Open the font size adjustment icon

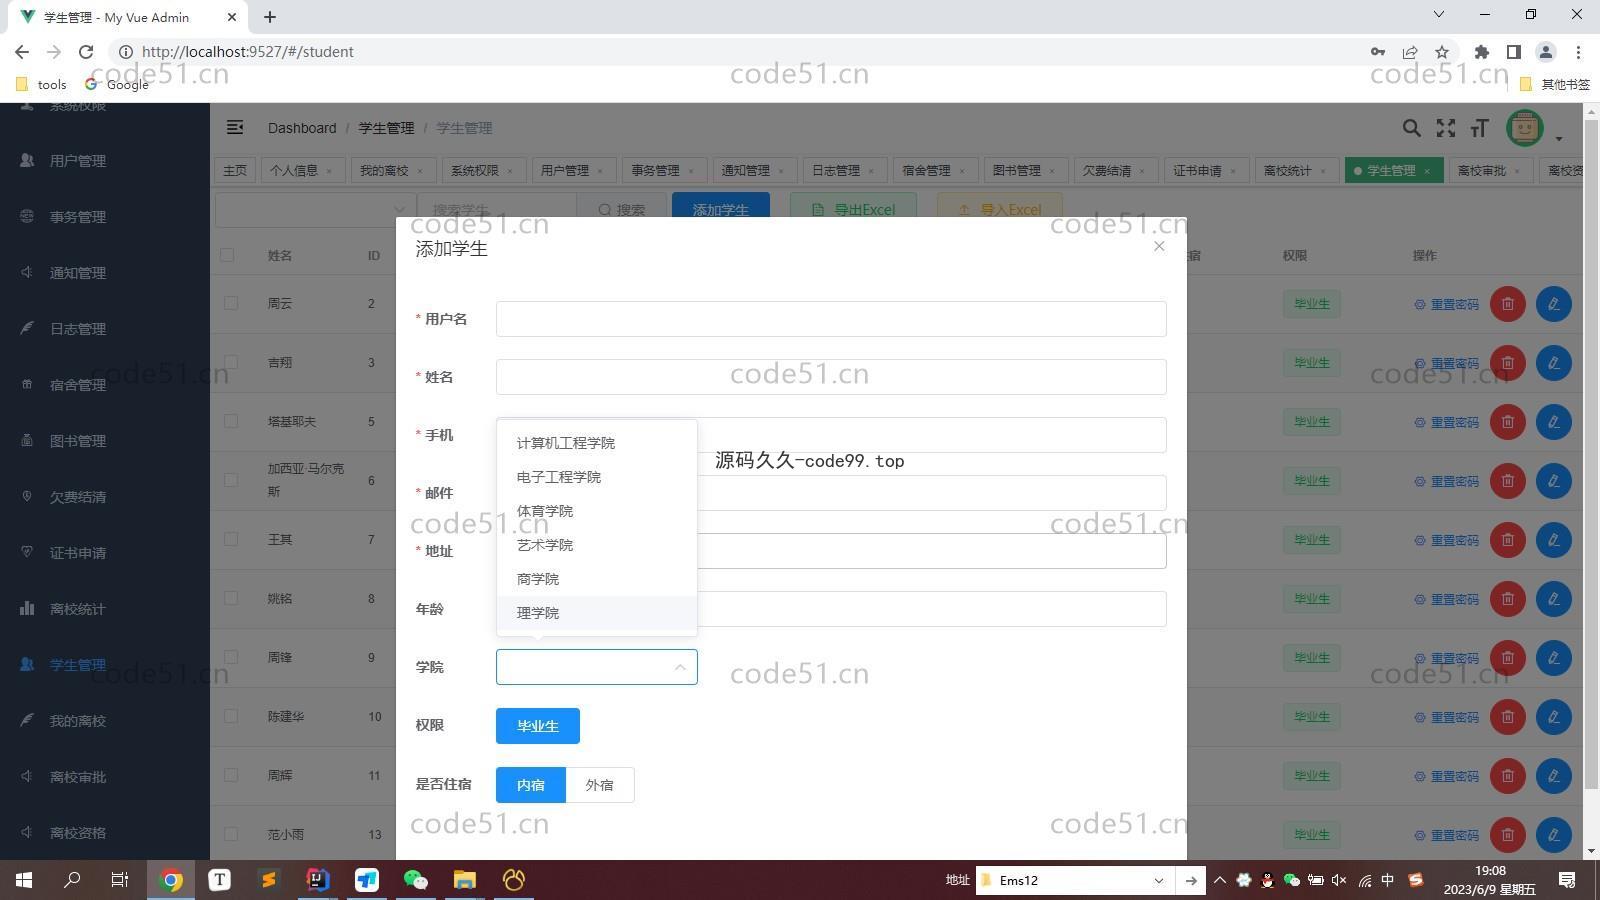point(1480,128)
